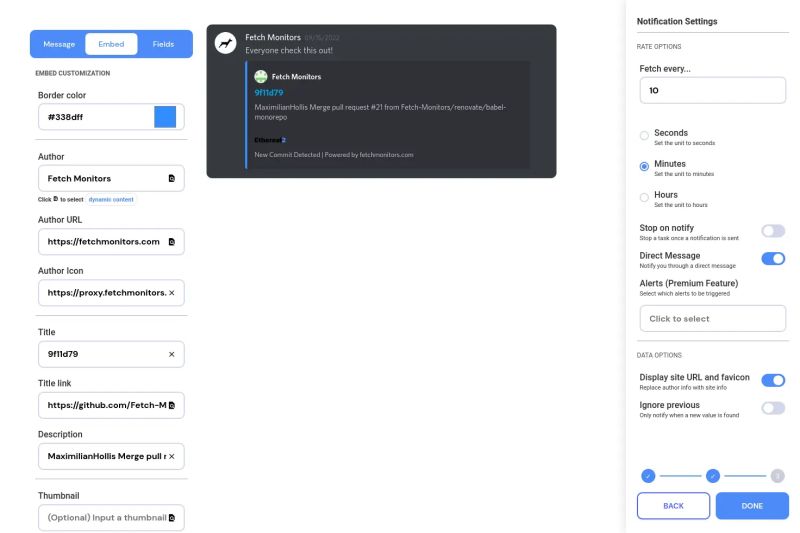Click the Ethereal field name in preview
800x533 pixels.
point(270,140)
